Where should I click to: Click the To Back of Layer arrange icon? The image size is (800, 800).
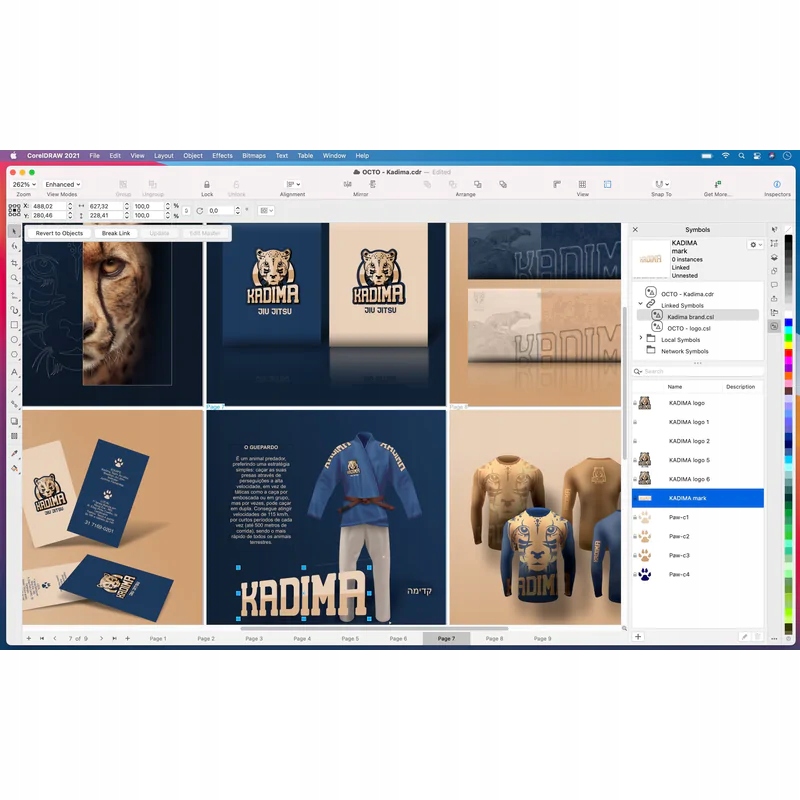pos(503,184)
